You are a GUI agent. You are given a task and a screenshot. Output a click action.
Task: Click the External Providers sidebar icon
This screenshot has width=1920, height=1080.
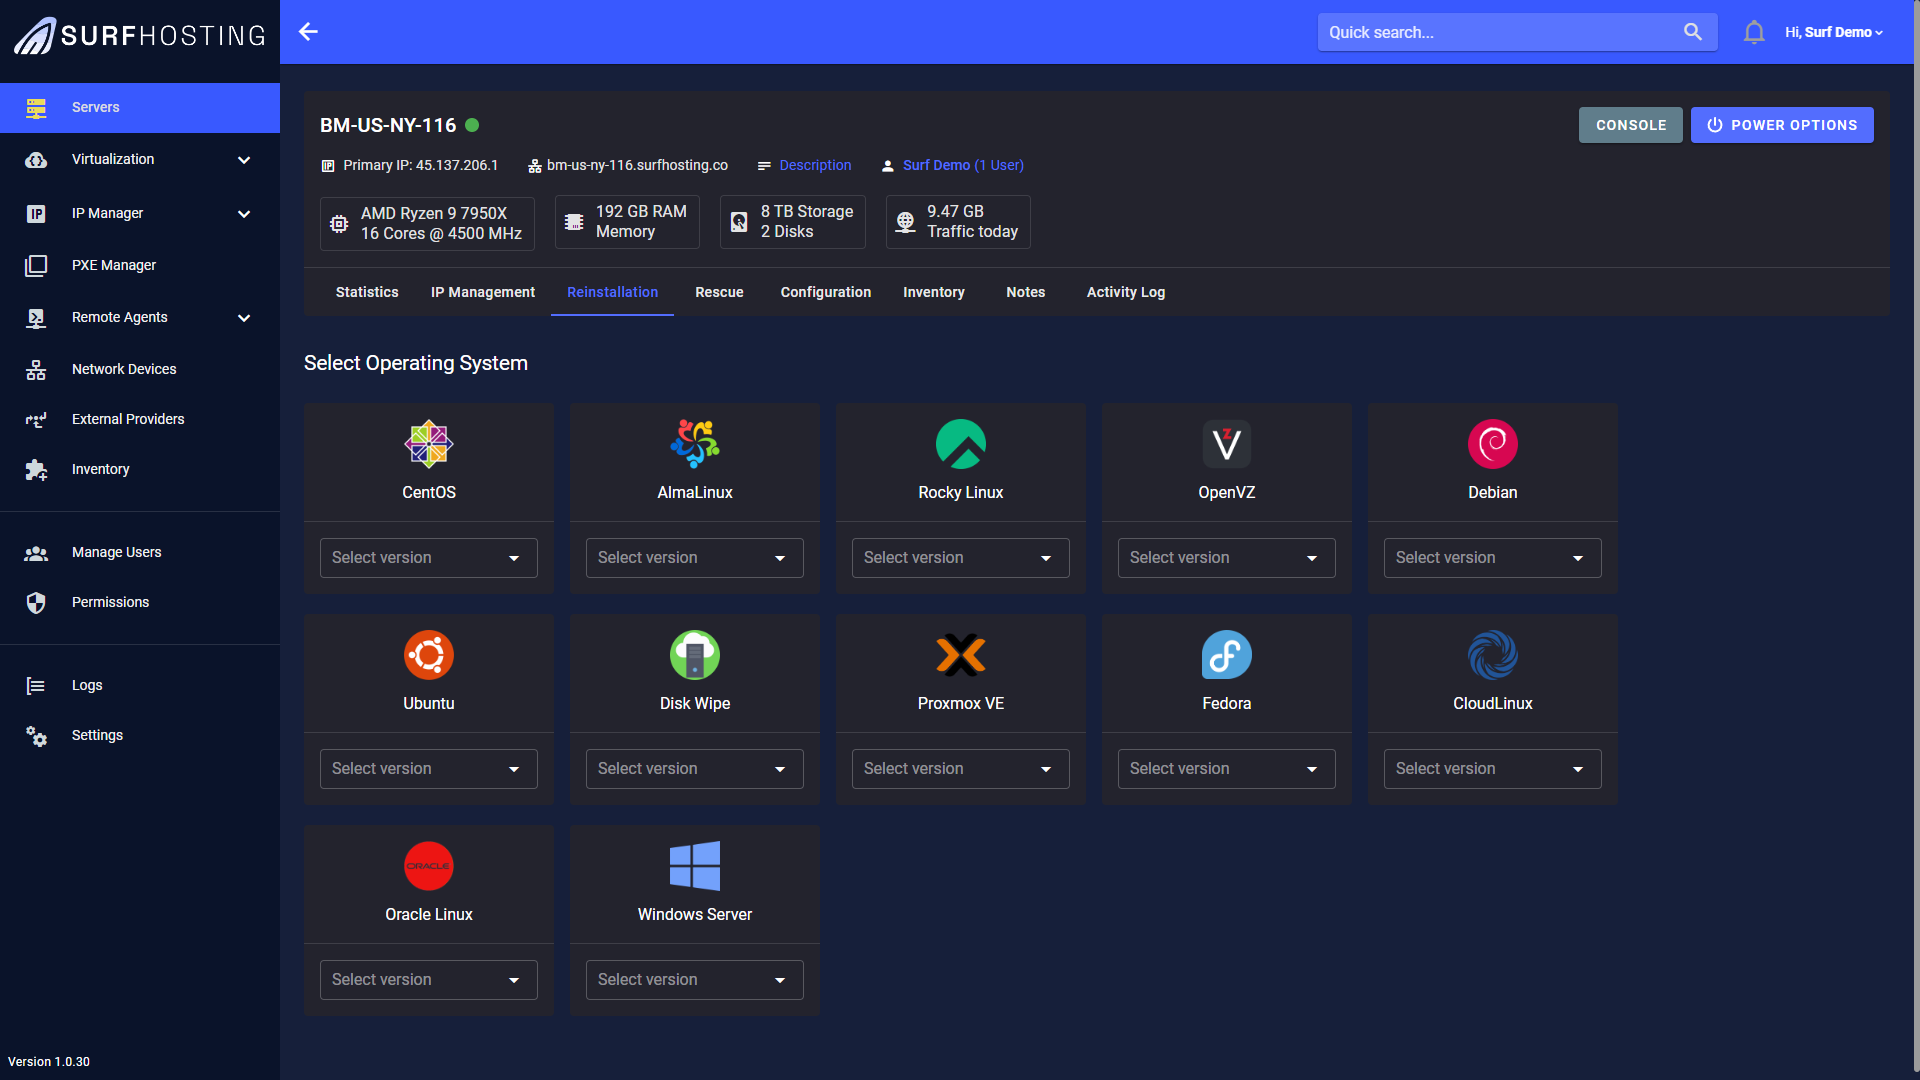[36, 420]
